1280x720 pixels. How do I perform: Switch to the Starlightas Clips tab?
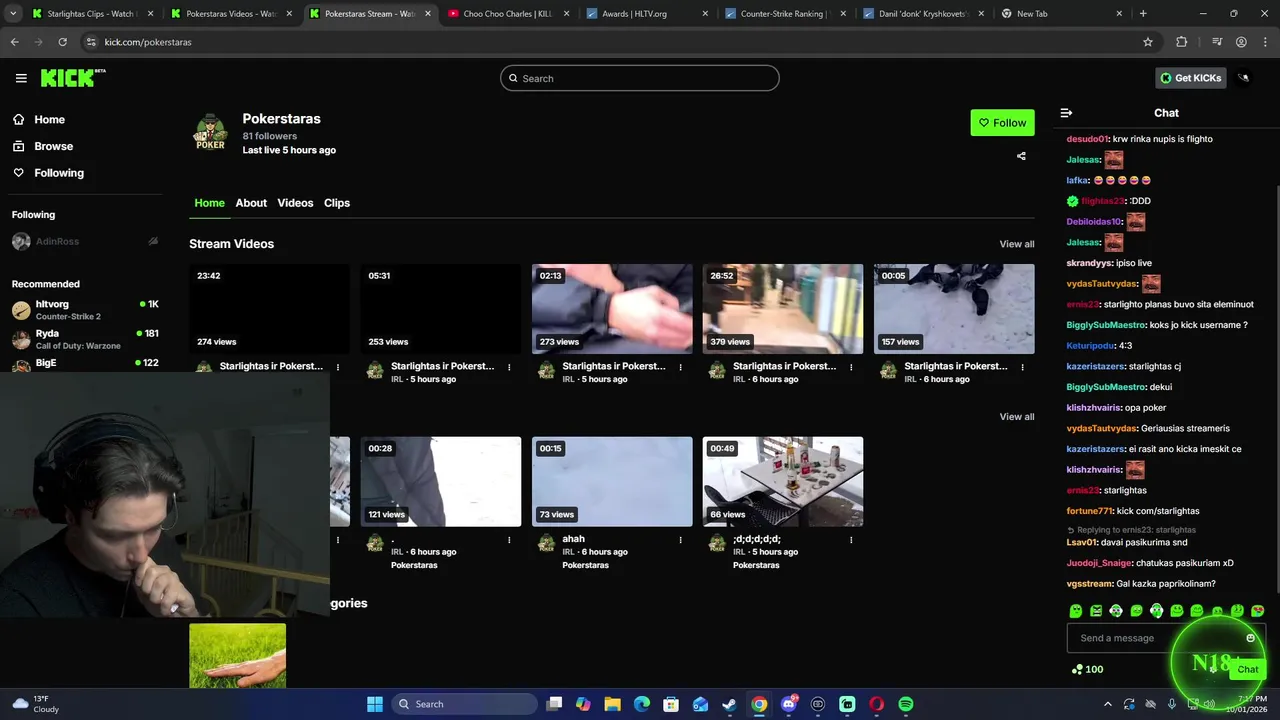(92, 14)
